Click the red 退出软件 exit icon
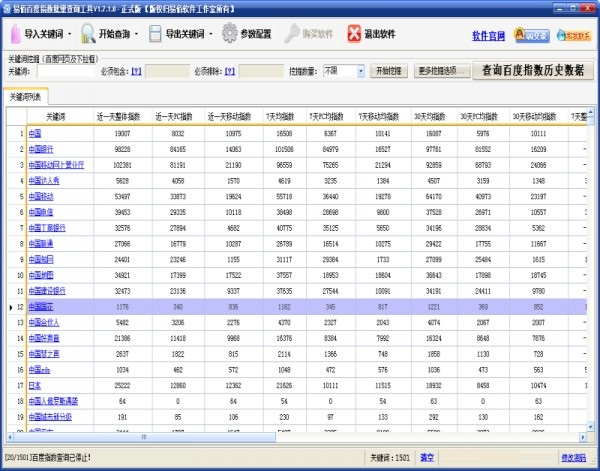 tap(355, 35)
